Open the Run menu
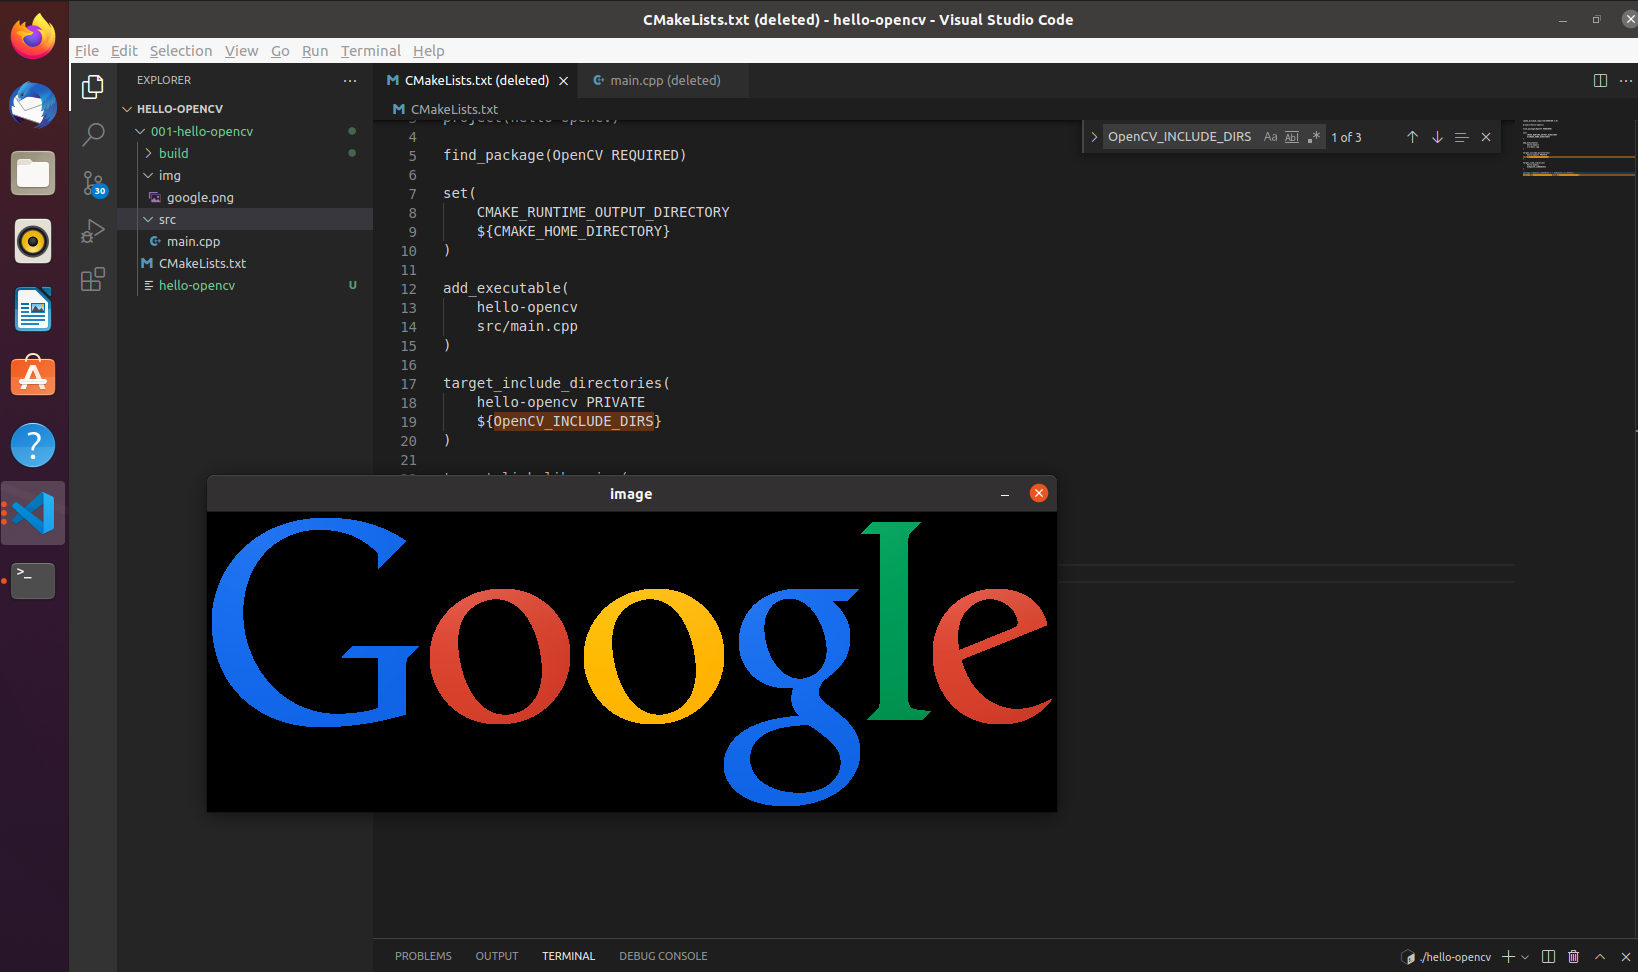1638x972 pixels. (x=315, y=51)
